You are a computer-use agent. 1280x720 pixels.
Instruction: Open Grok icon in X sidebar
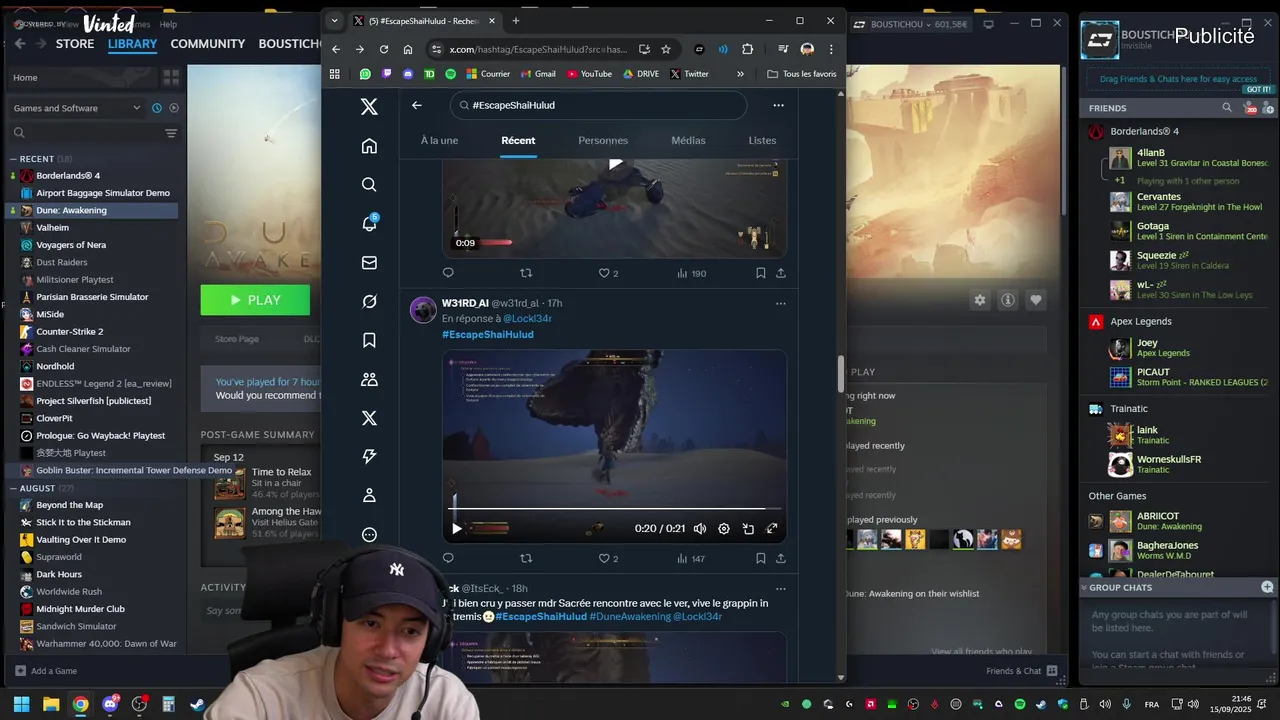pyautogui.click(x=369, y=301)
